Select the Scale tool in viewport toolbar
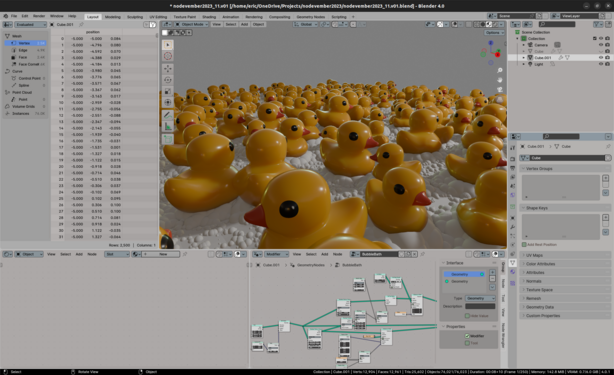The width and height of the screenshot is (614, 375). click(168, 91)
